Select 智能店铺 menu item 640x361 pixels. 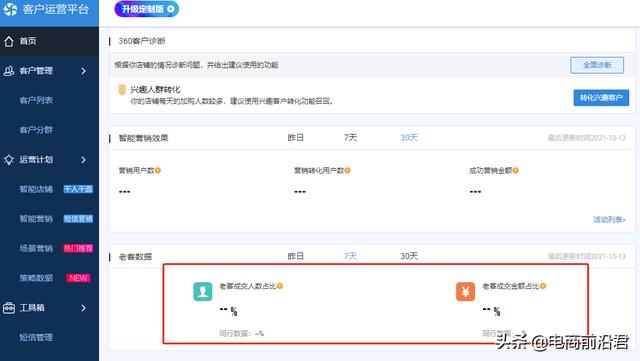(x=36, y=189)
